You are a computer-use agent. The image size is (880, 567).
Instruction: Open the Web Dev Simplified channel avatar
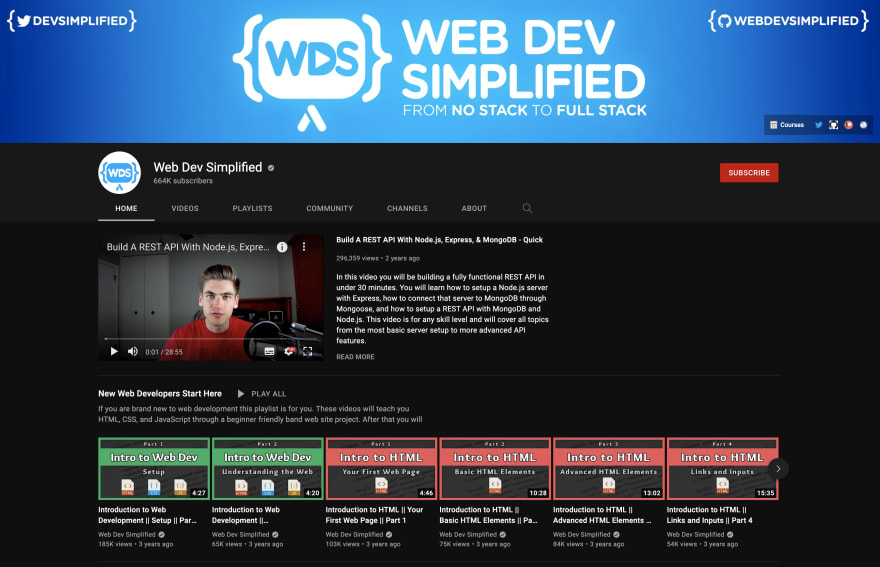point(120,173)
